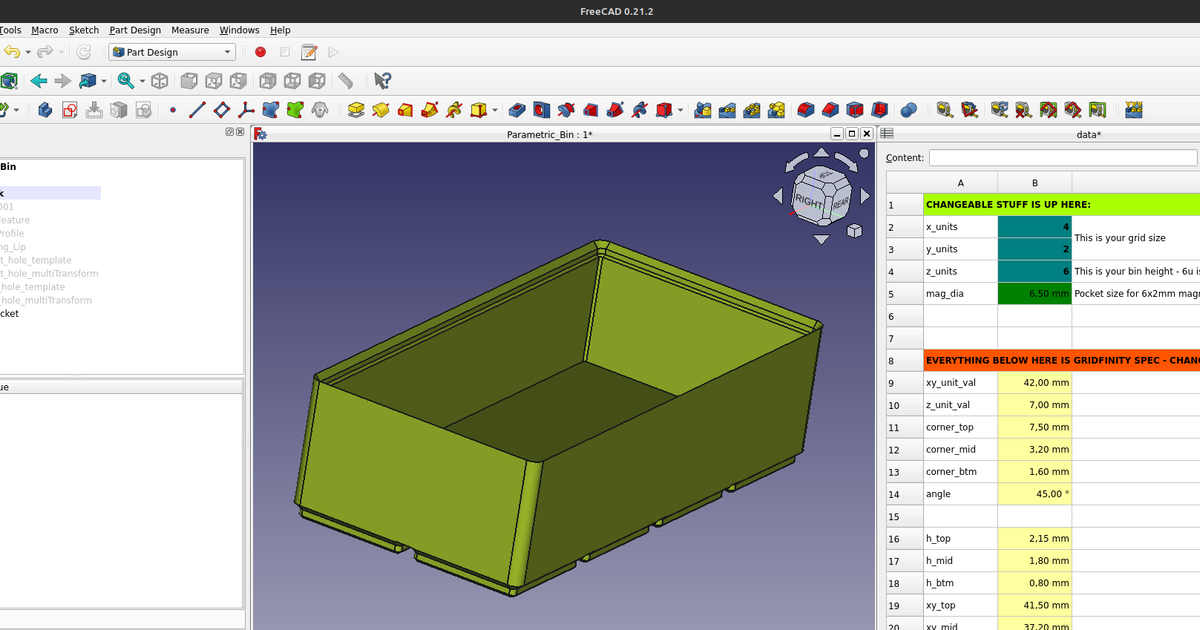Open the Part Design menu
The width and height of the screenshot is (1200, 630).
point(135,30)
